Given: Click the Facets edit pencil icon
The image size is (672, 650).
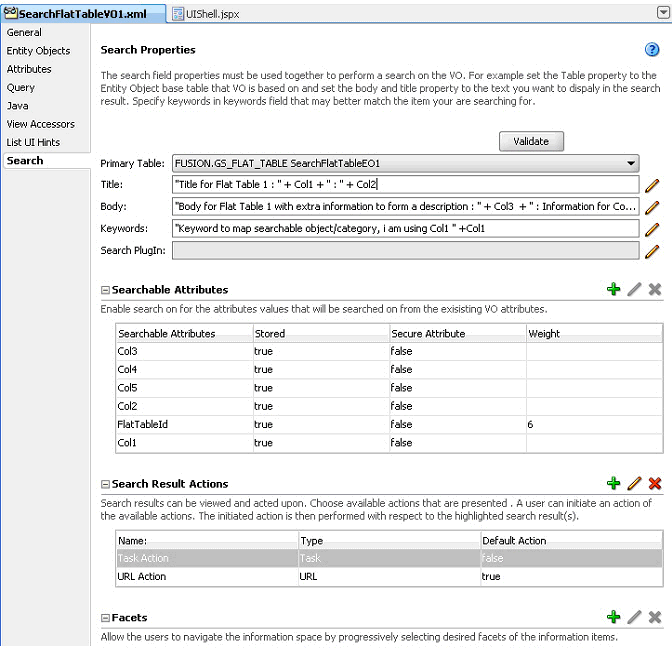Looking at the screenshot, I should (x=634, y=617).
